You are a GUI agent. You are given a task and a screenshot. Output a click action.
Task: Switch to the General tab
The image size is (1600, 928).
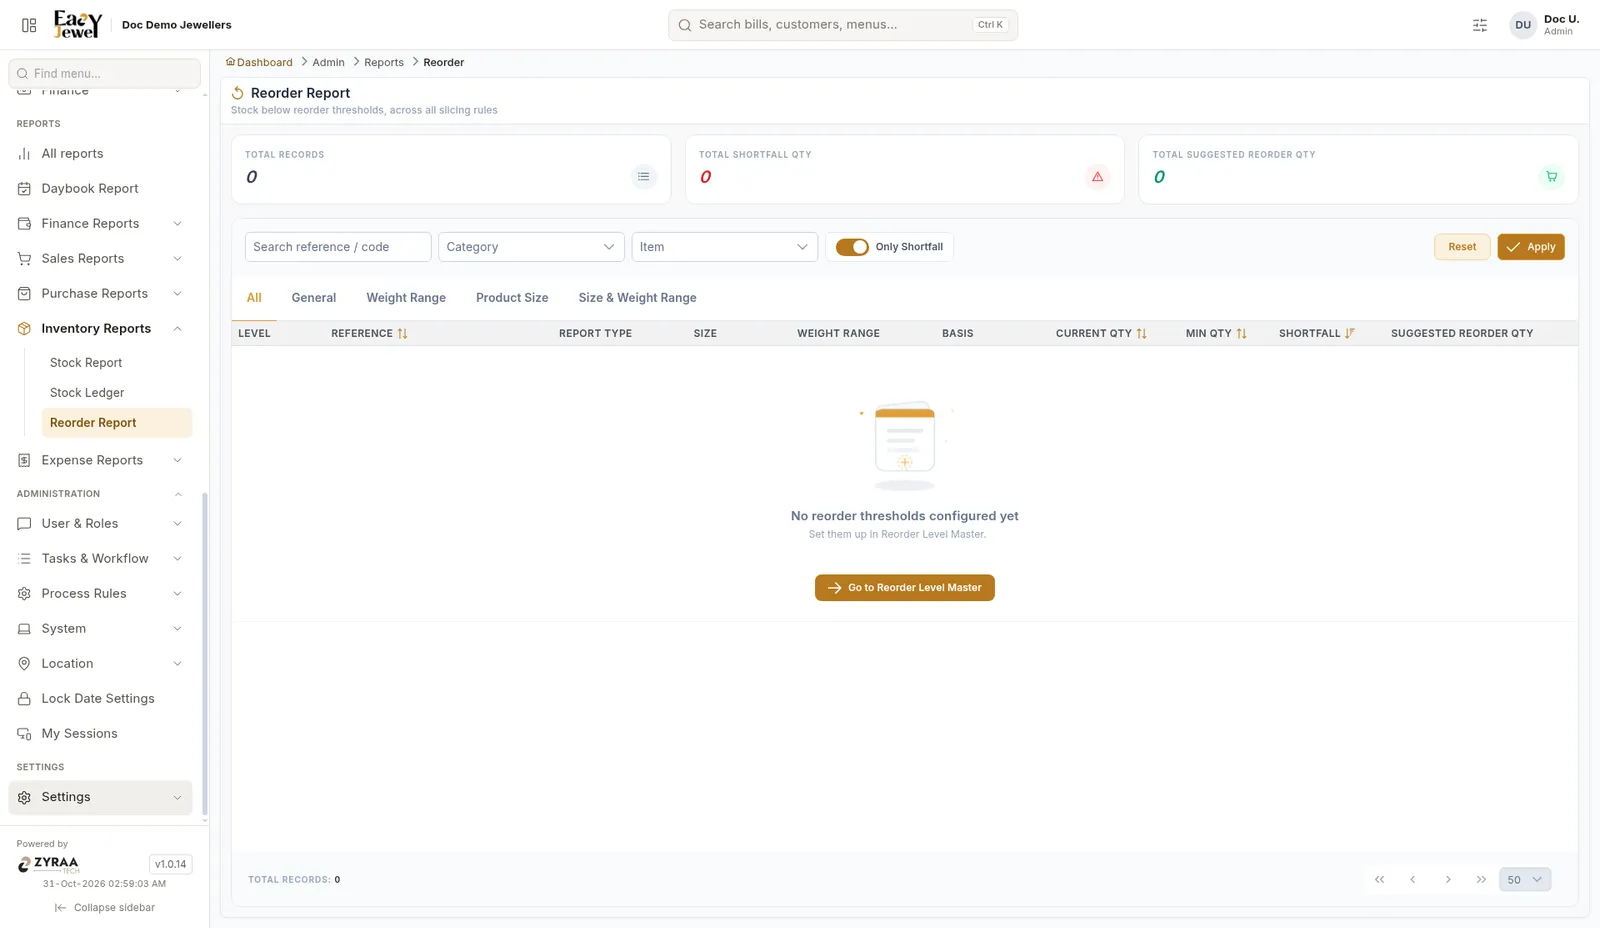pyautogui.click(x=314, y=298)
